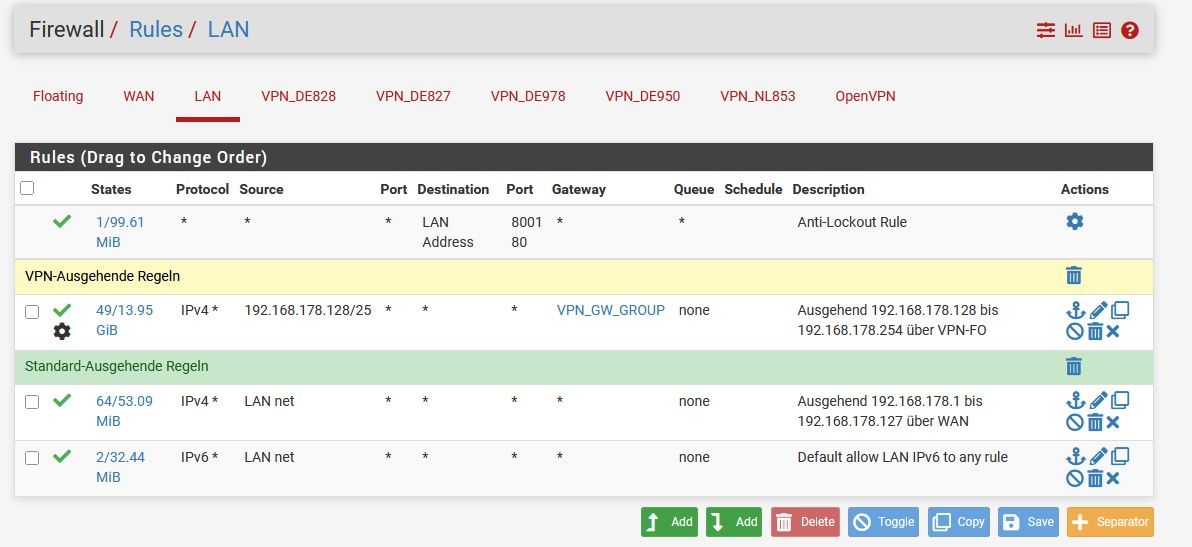This screenshot has height=547, width=1192.
Task: Open the help question mark icon
Action: pos(1130,30)
